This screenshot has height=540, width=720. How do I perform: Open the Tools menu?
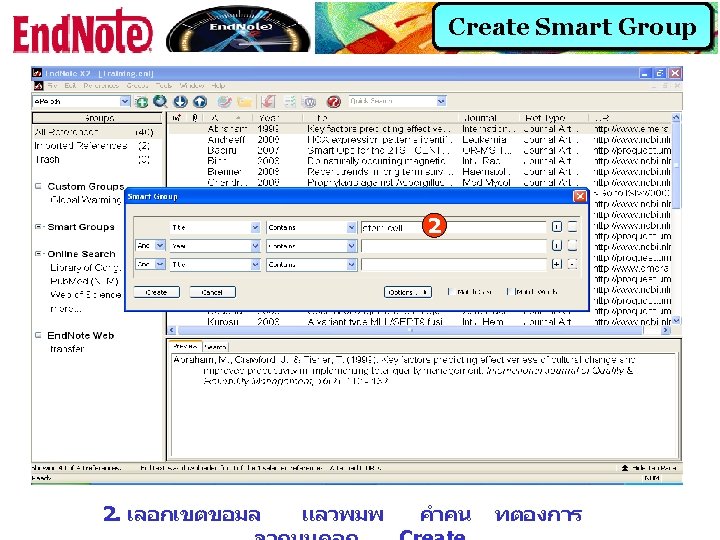[x=164, y=86]
